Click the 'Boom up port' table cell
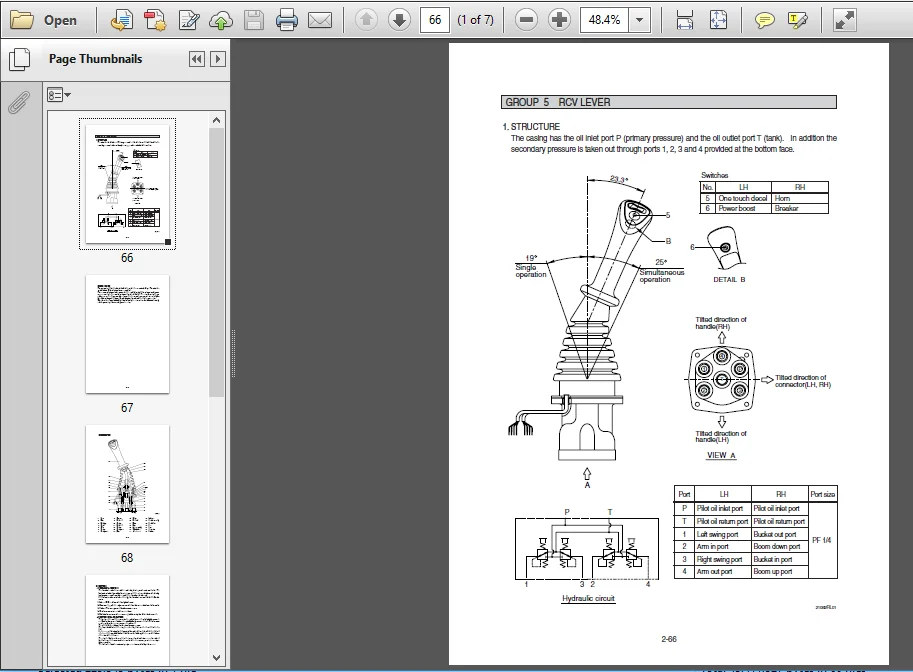 tap(779, 572)
